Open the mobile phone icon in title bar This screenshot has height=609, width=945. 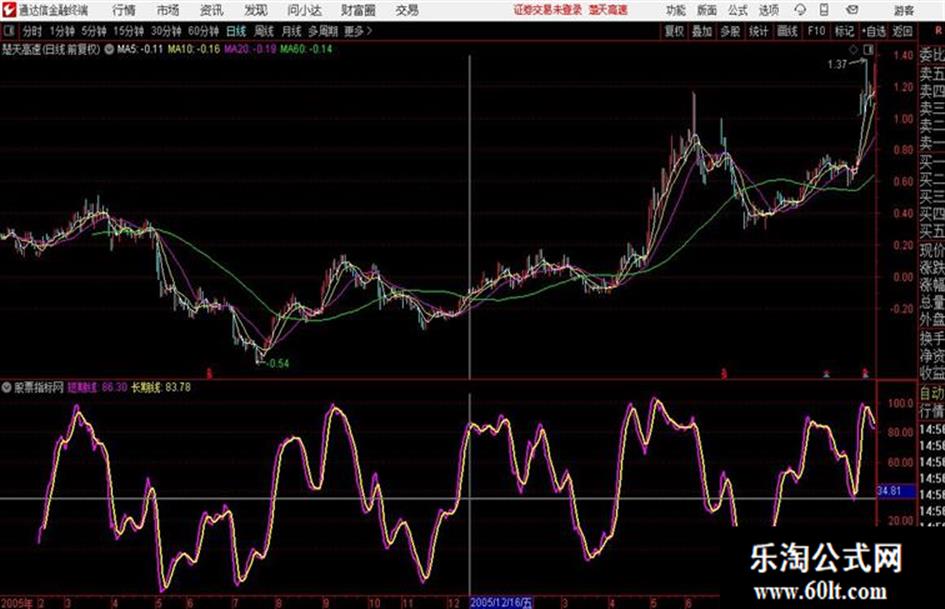point(824,10)
